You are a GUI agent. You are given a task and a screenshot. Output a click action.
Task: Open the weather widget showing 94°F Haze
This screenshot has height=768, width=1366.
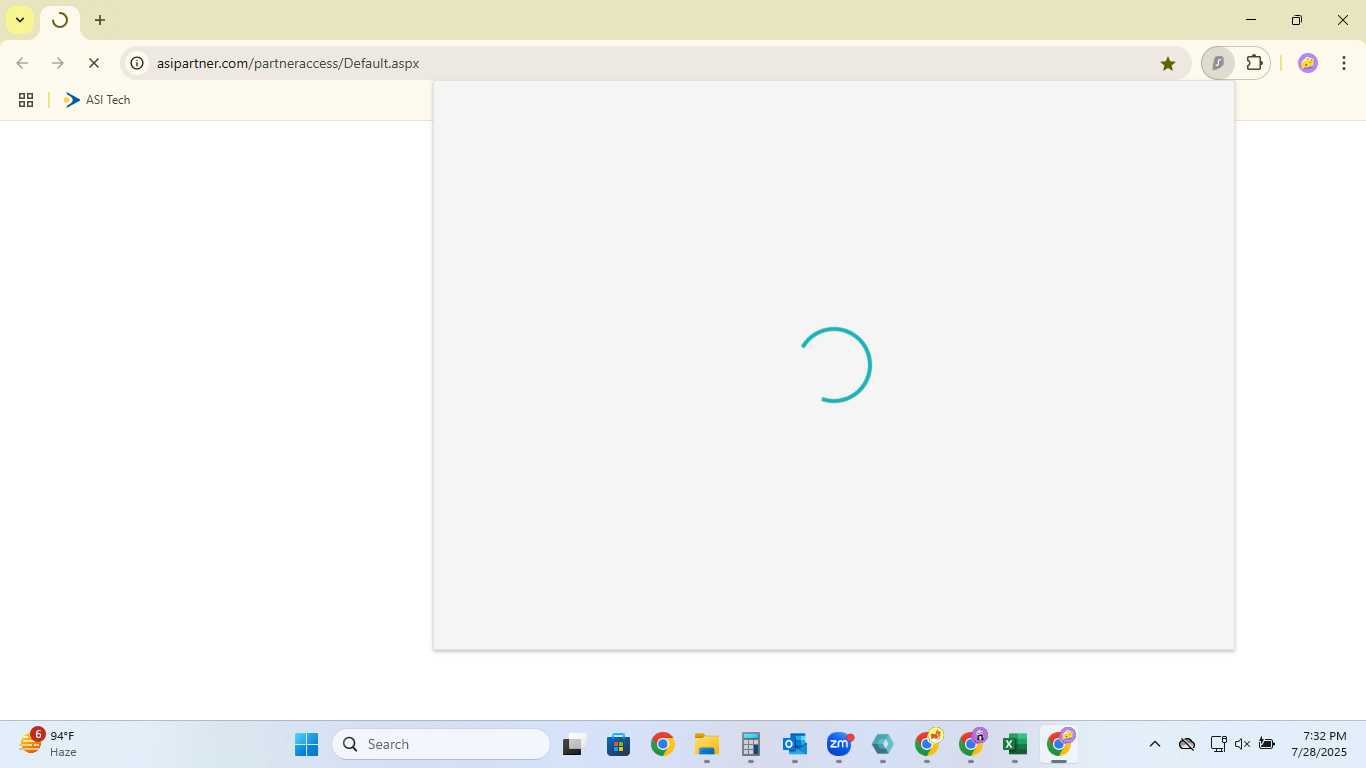tap(48, 743)
